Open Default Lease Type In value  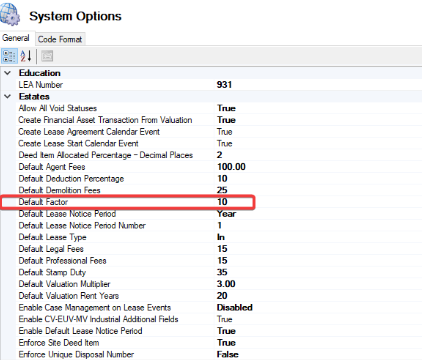tap(221, 237)
